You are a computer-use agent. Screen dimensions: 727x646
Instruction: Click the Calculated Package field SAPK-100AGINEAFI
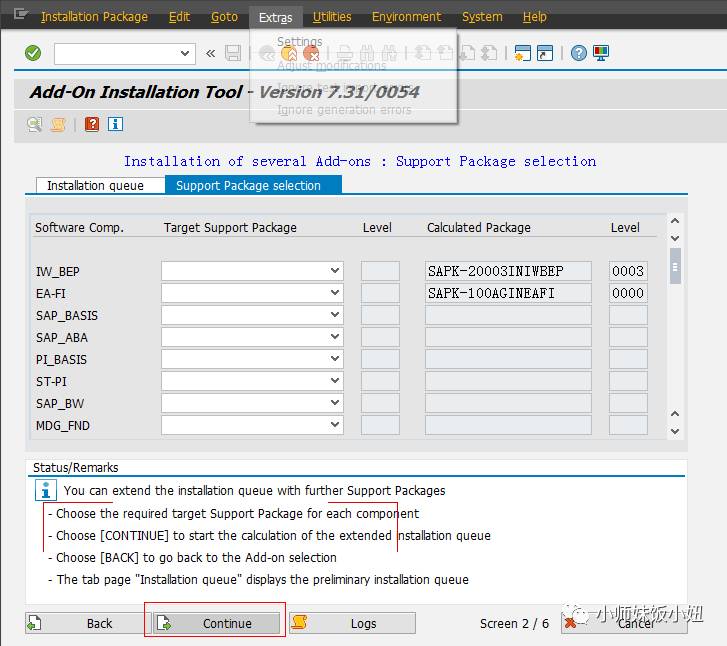[508, 293]
